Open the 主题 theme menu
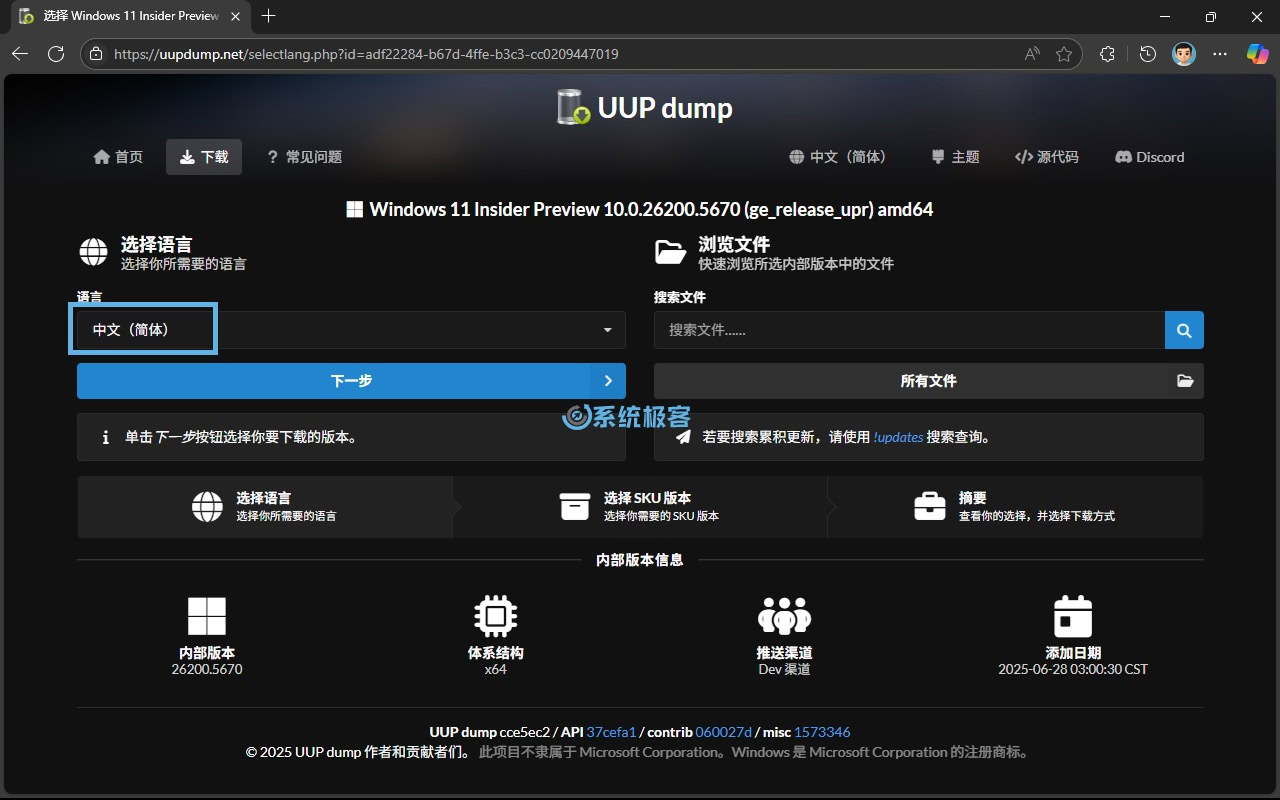Screen dimensions: 1280x800 (x=955, y=157)
